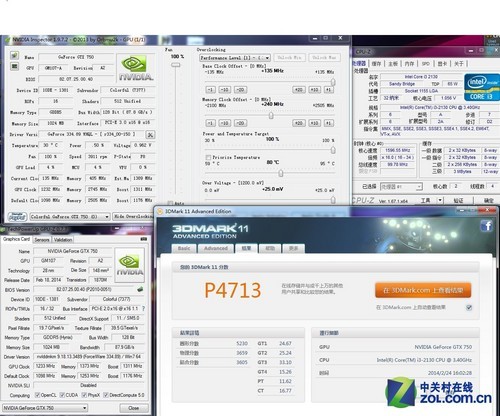Screen dimensions: 500x416
Task: Click Base Clock Offset +20 button
Action: (298, 90)
